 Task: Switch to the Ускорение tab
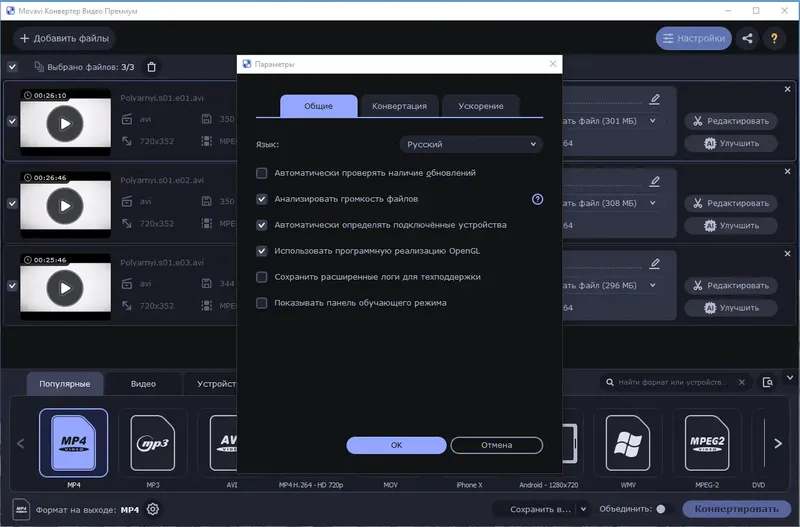click(481, 106)
